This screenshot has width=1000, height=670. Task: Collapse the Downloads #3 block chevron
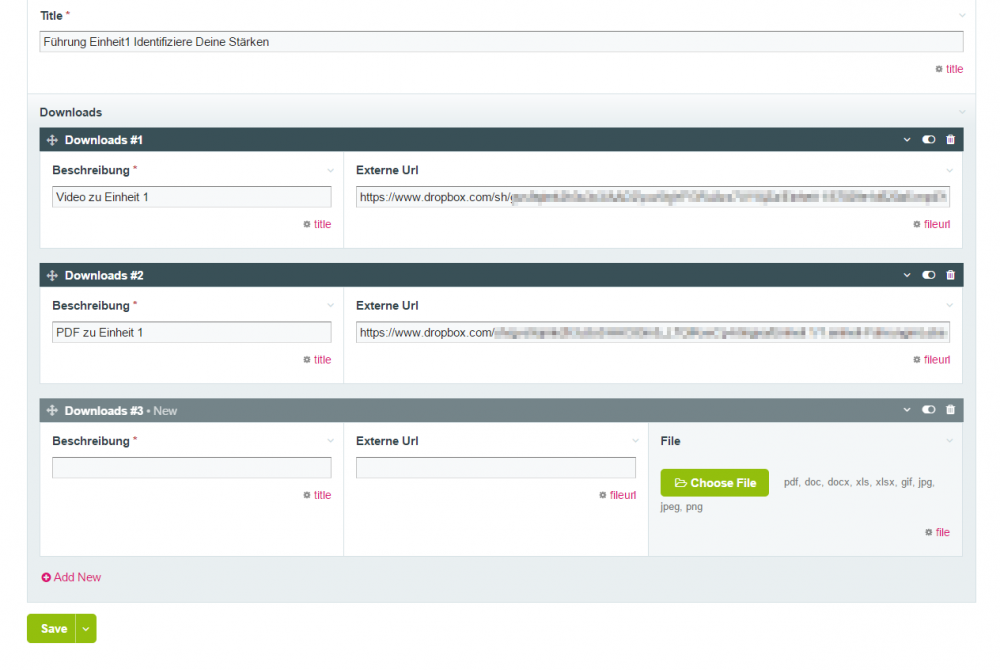[x=907, y=410]
